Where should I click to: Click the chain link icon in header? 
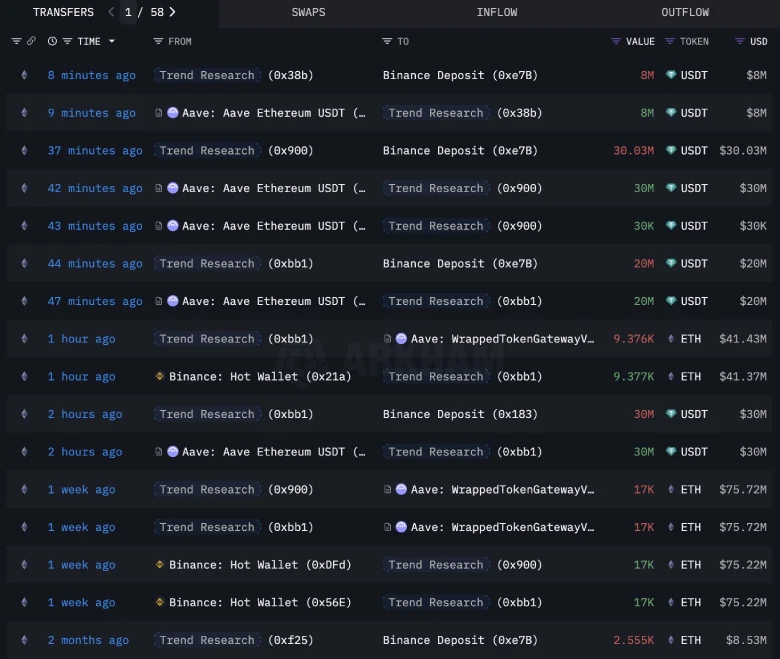pyautogui.click(x=31, y=41)
